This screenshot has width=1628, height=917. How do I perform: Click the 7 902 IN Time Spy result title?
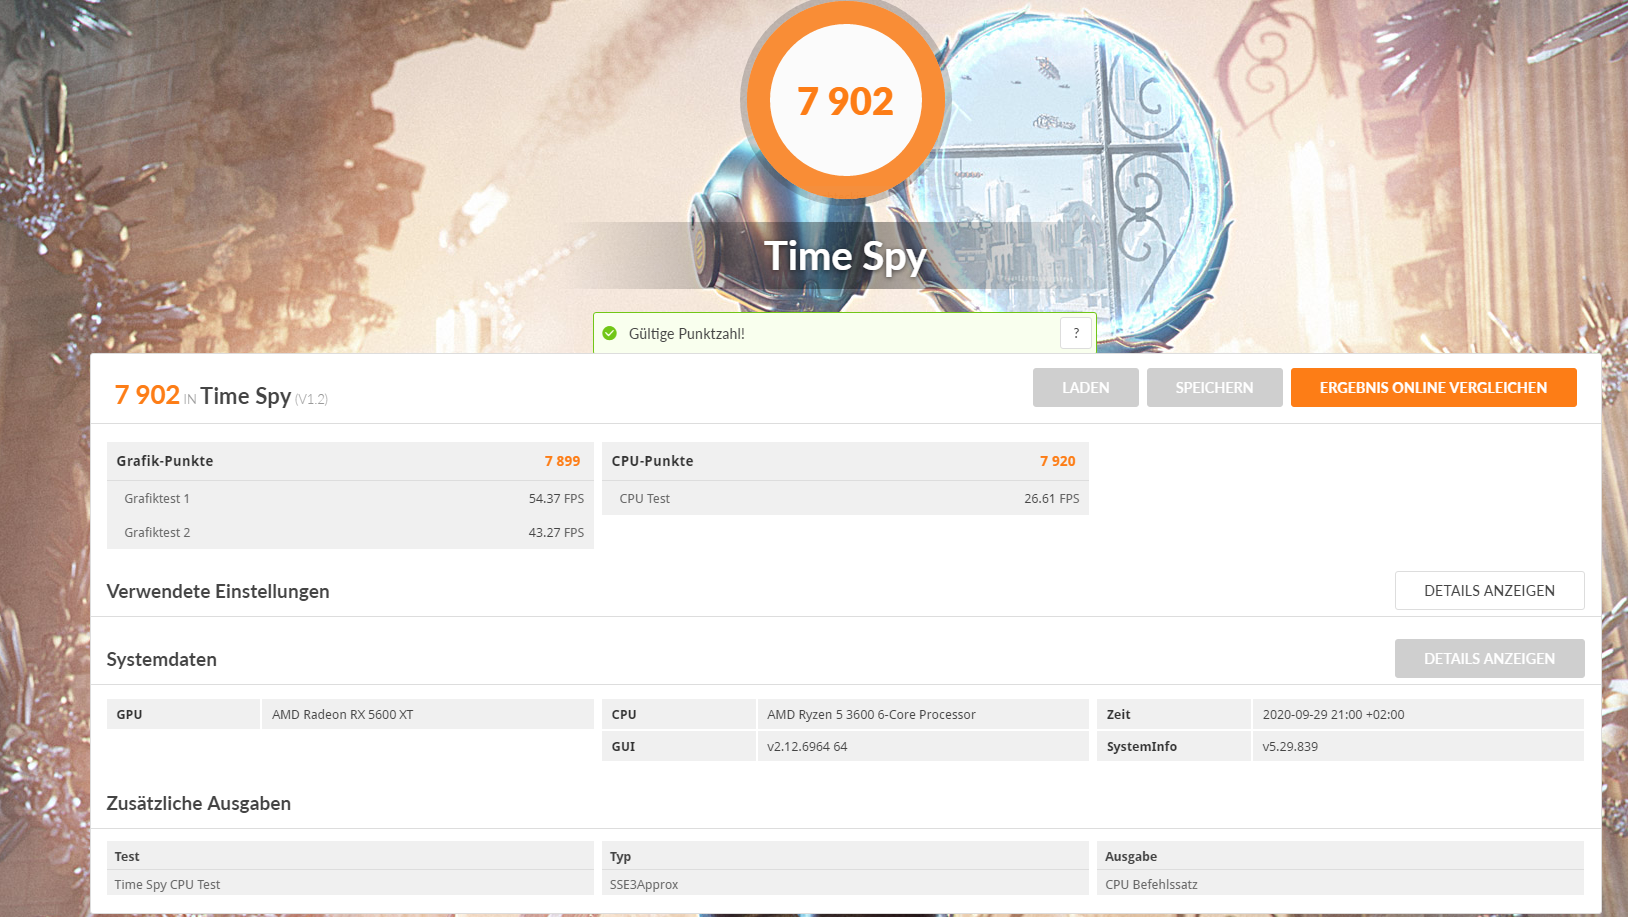(x=221, y=396)
